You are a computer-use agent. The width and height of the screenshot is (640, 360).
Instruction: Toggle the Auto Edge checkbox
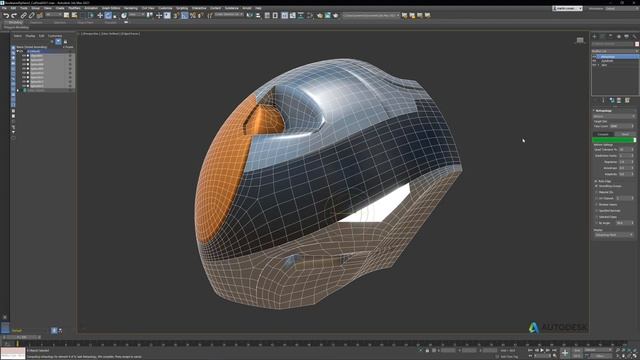coord(596,181)
